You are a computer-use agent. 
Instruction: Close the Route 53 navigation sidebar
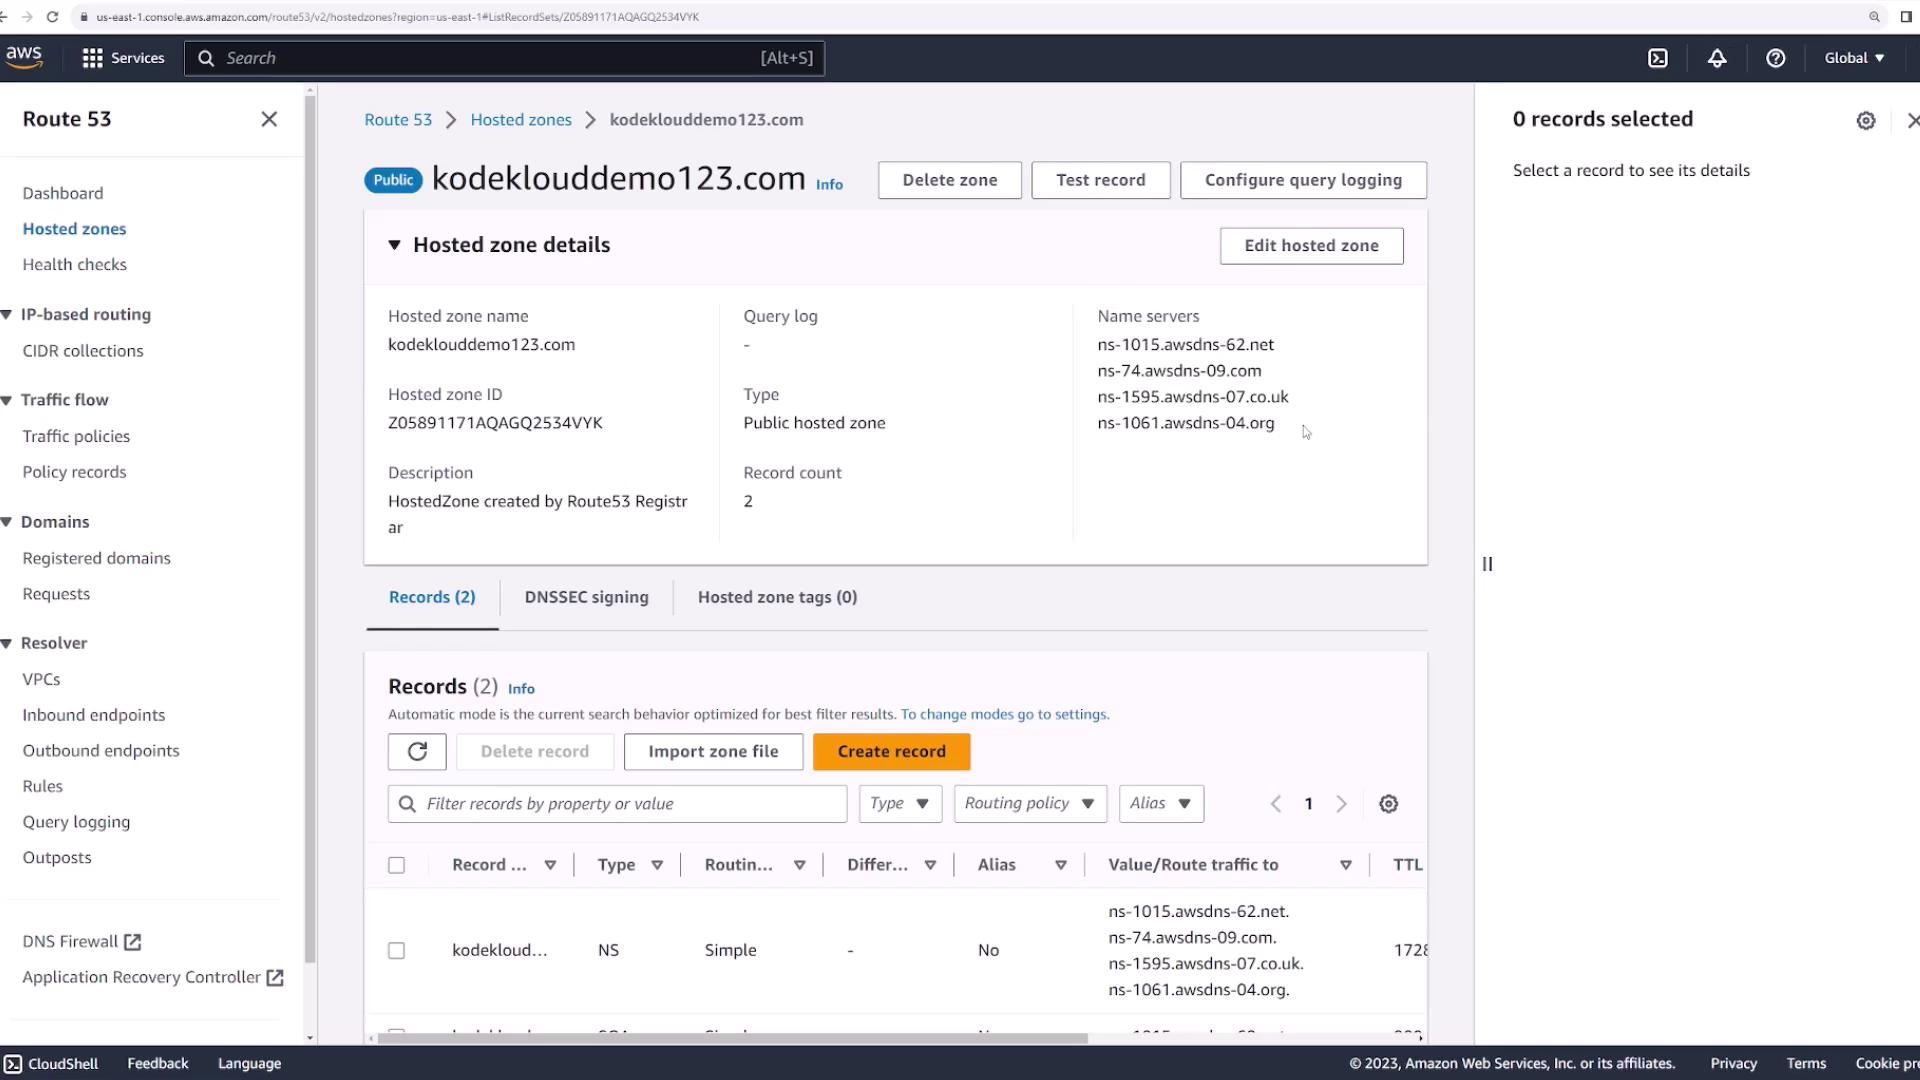tap(269, 119)
